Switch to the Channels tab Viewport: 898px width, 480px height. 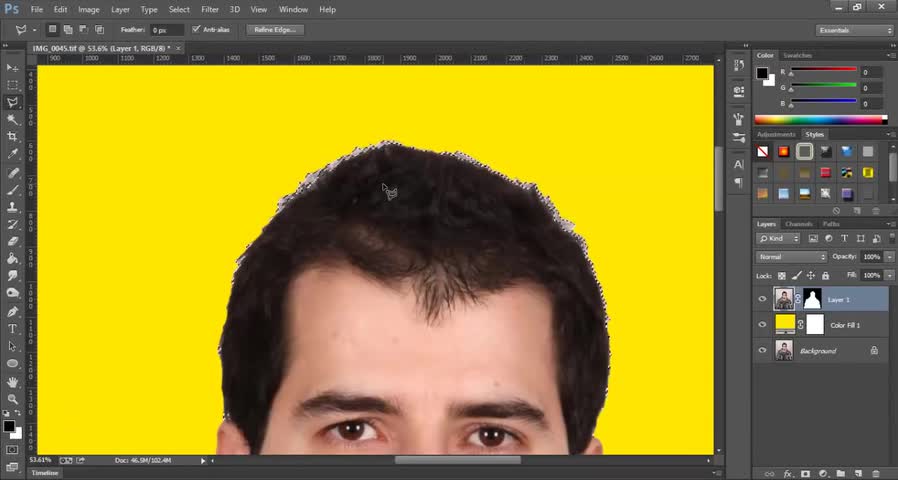tap(798, 224)
